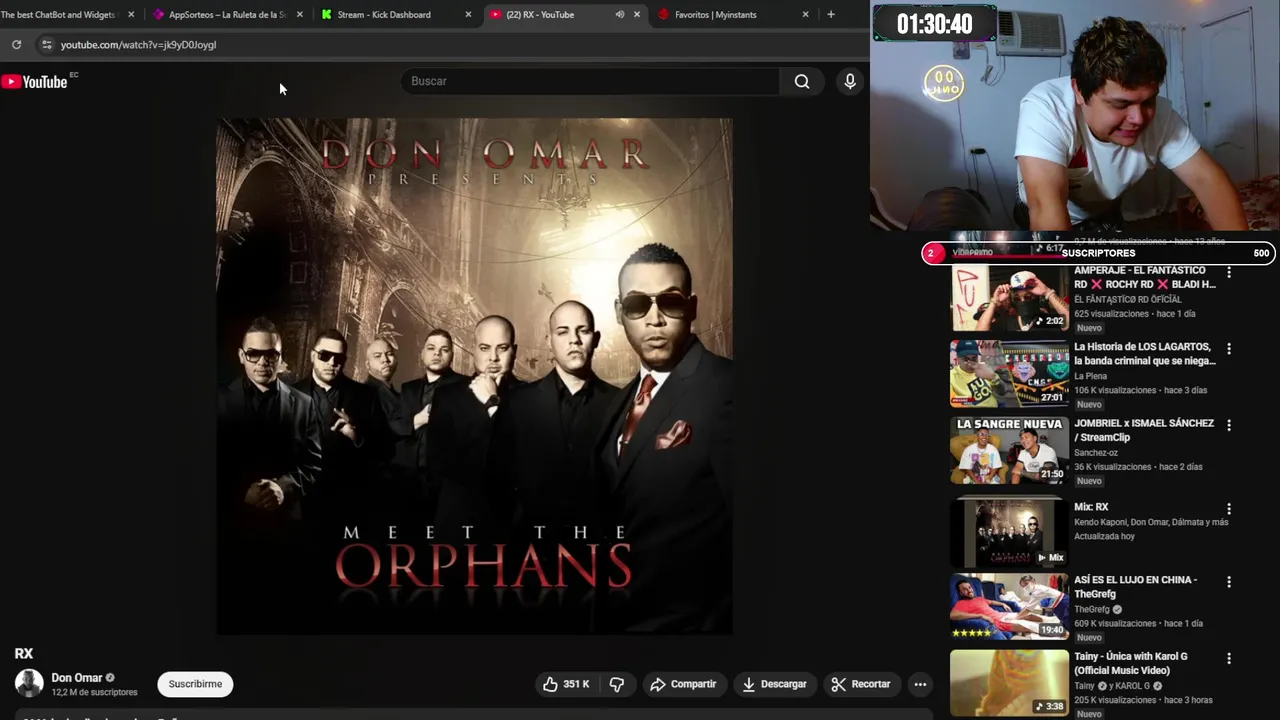Open Mix: RX playlist thumbnail
Image resolution: width=1280 pixels, height=720 pixels.
pos(1009,531)
